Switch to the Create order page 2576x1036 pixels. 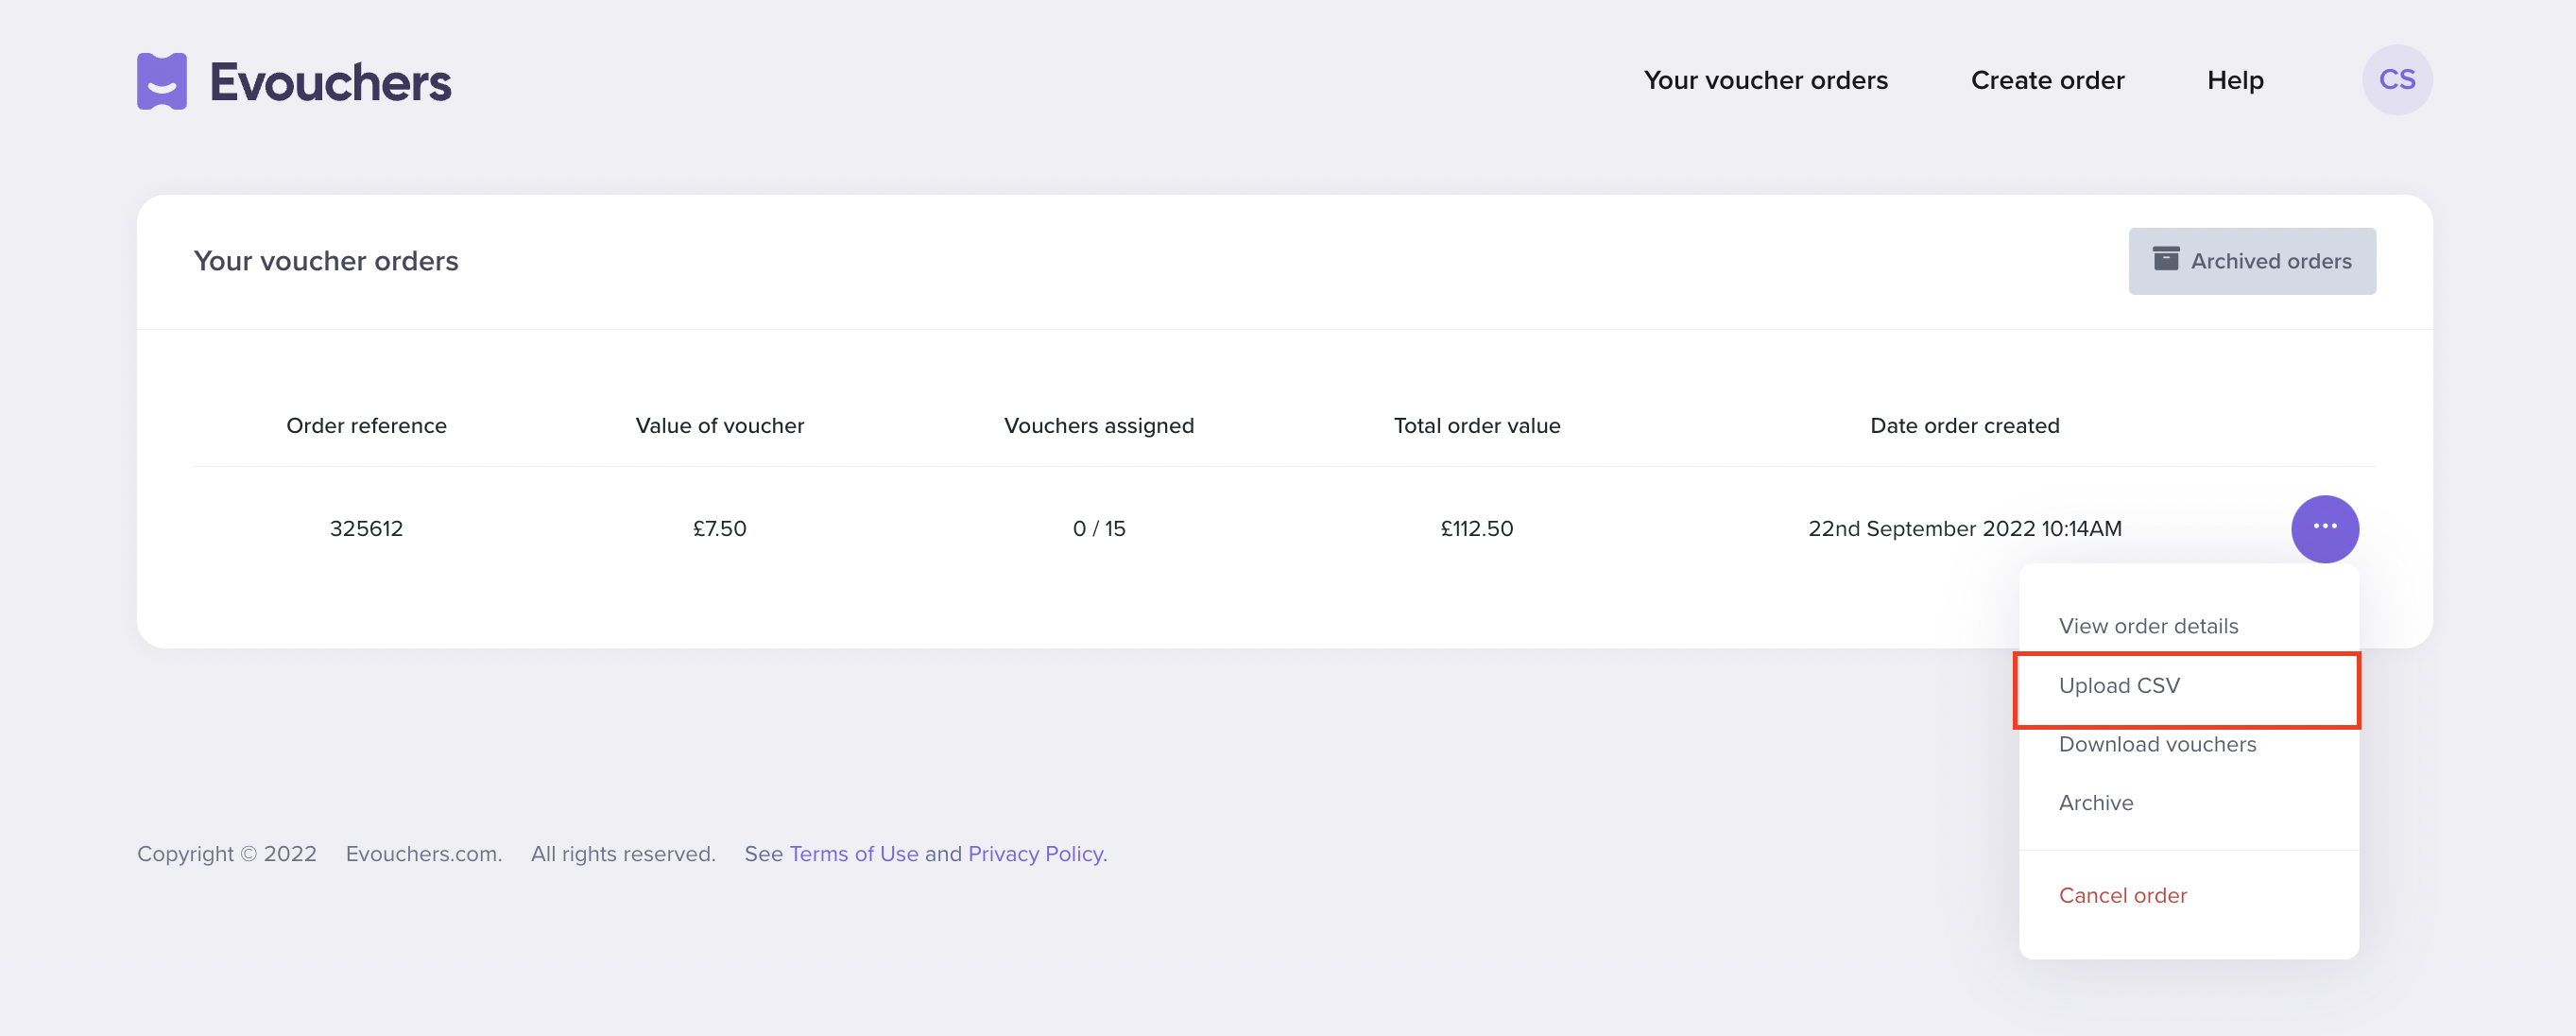2048,80
